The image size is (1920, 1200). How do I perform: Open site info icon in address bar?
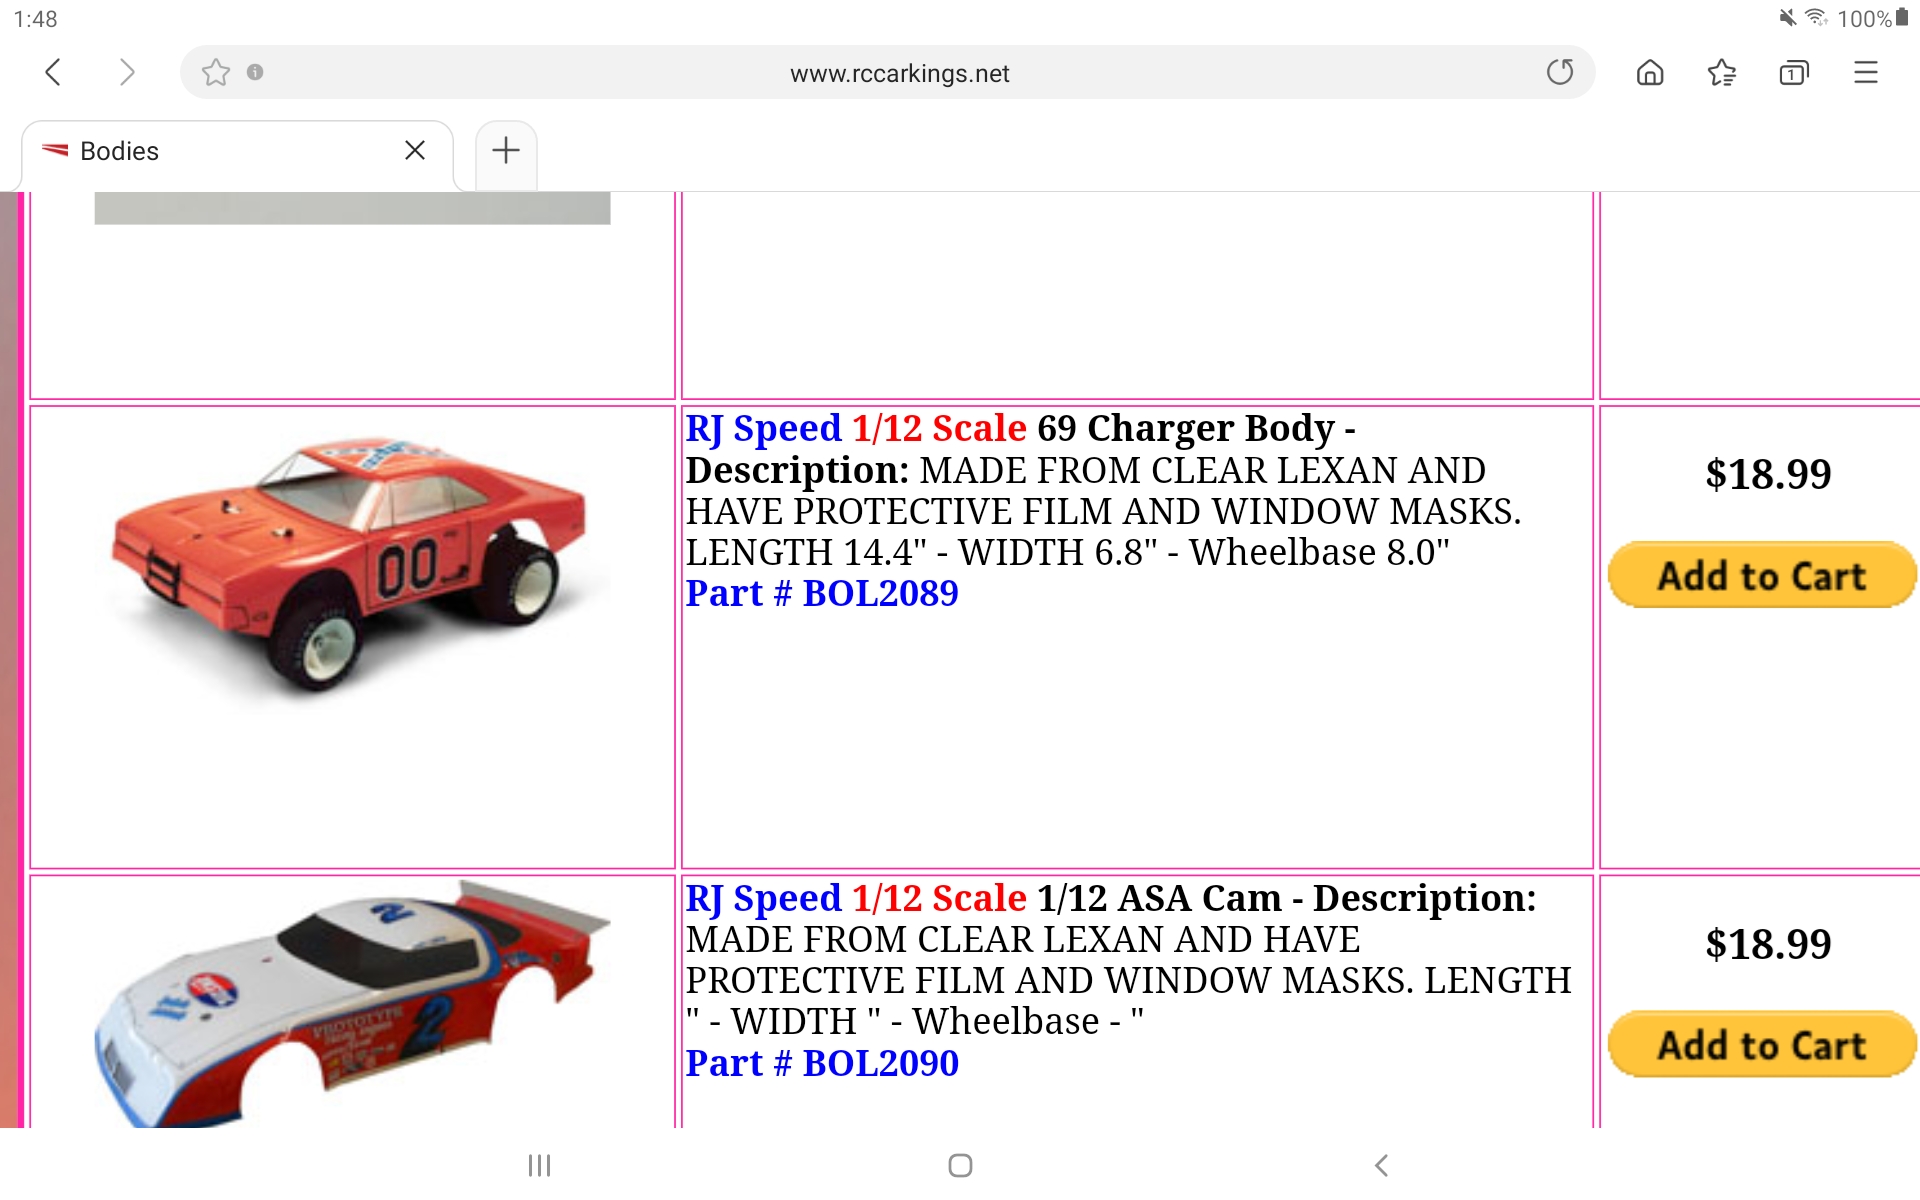[255, 72]
